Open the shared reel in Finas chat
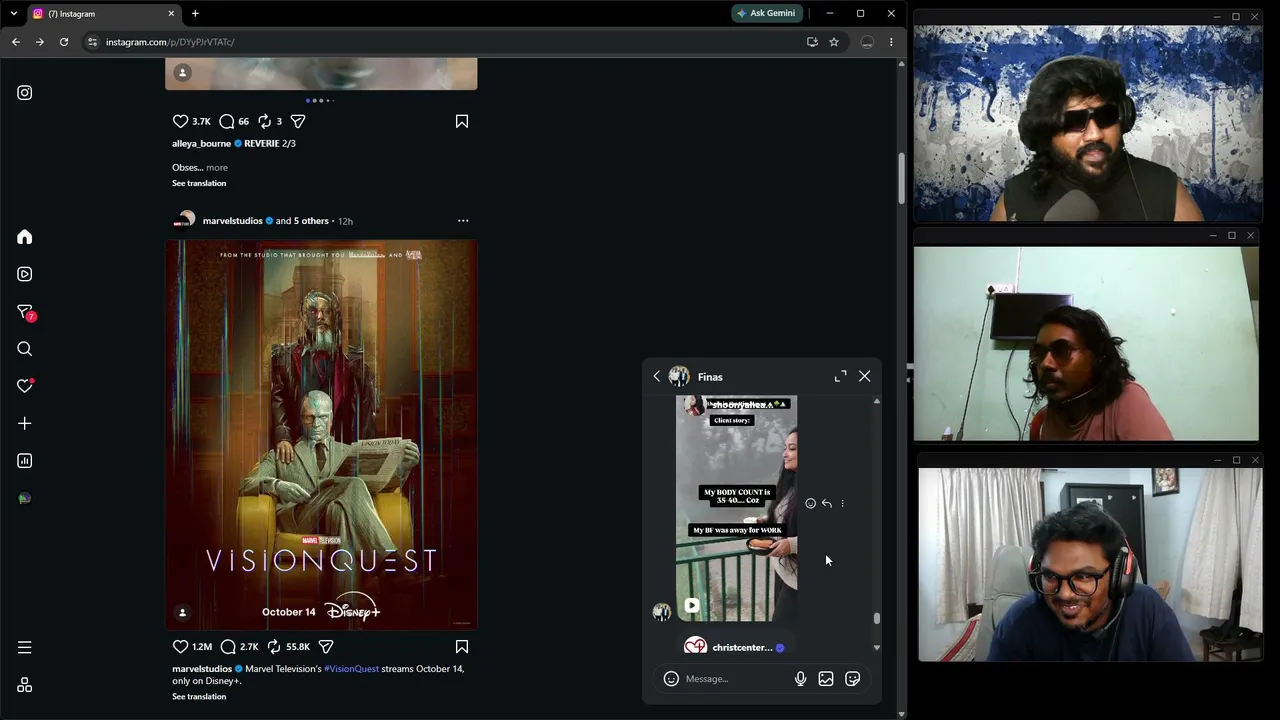 pos(737,508)
